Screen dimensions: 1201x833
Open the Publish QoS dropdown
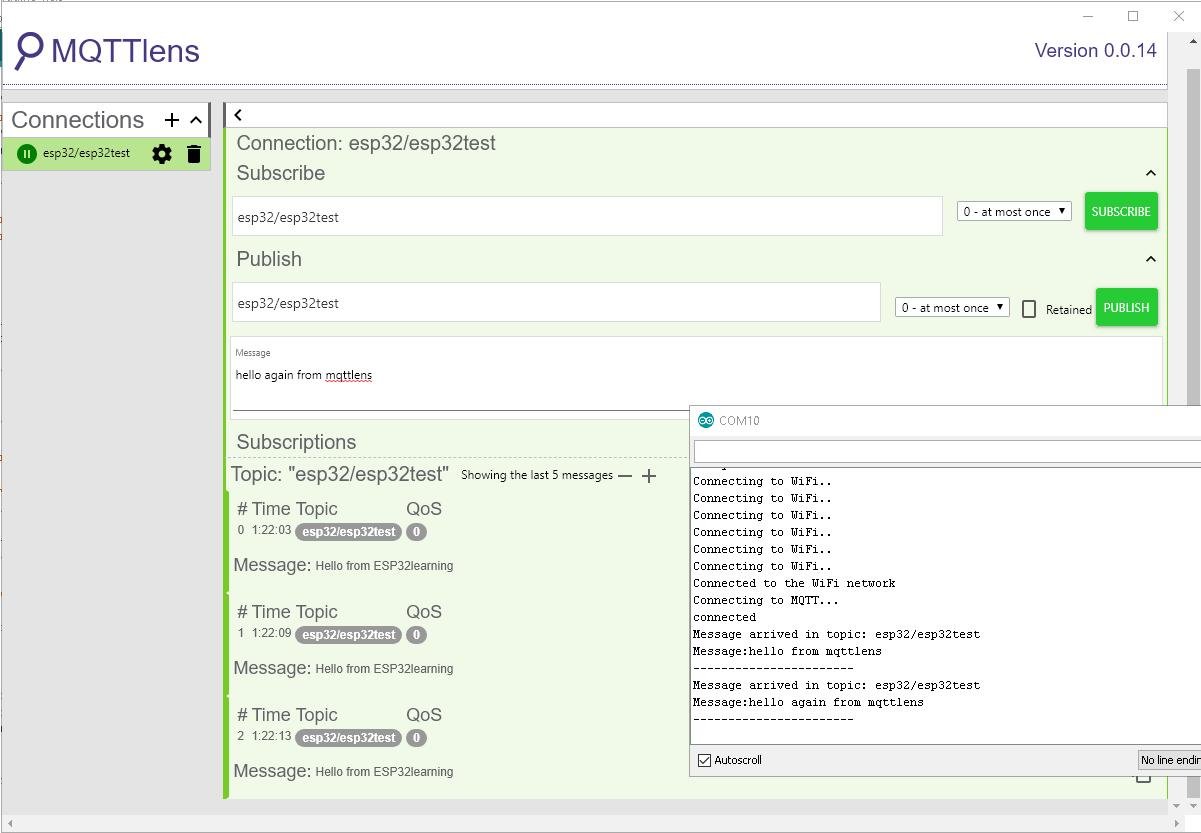point(952,307)
